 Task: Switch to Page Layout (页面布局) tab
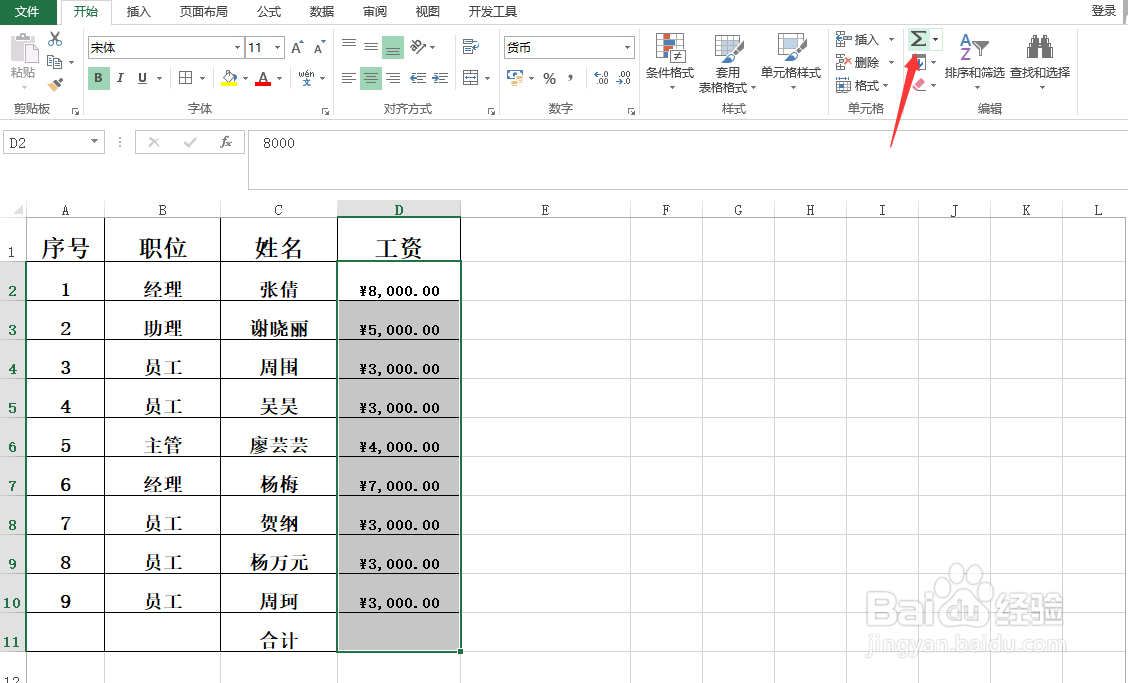click(x=204, y=12)
